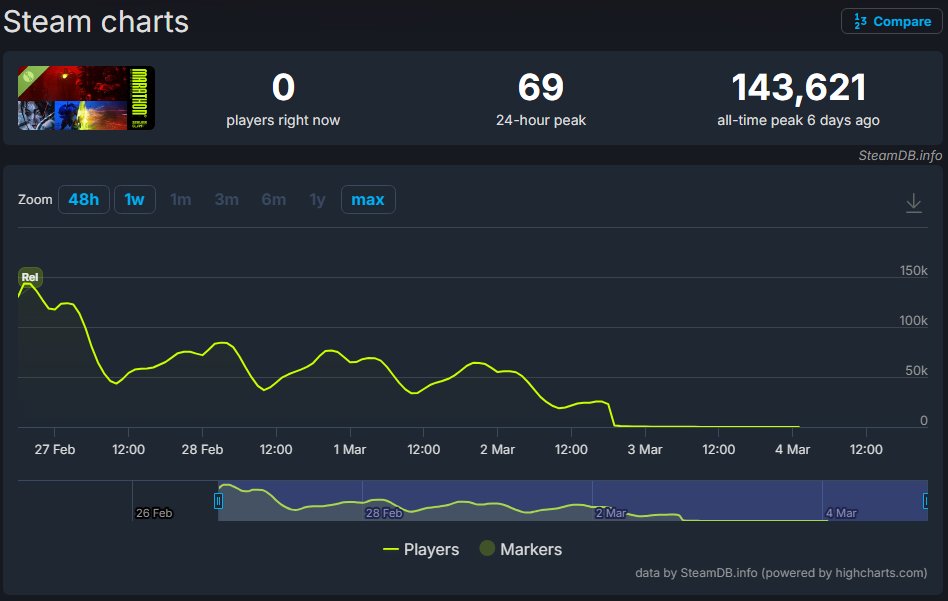Click the 0 players right now value
Viewport: 948px width, 601px height.
283,87
